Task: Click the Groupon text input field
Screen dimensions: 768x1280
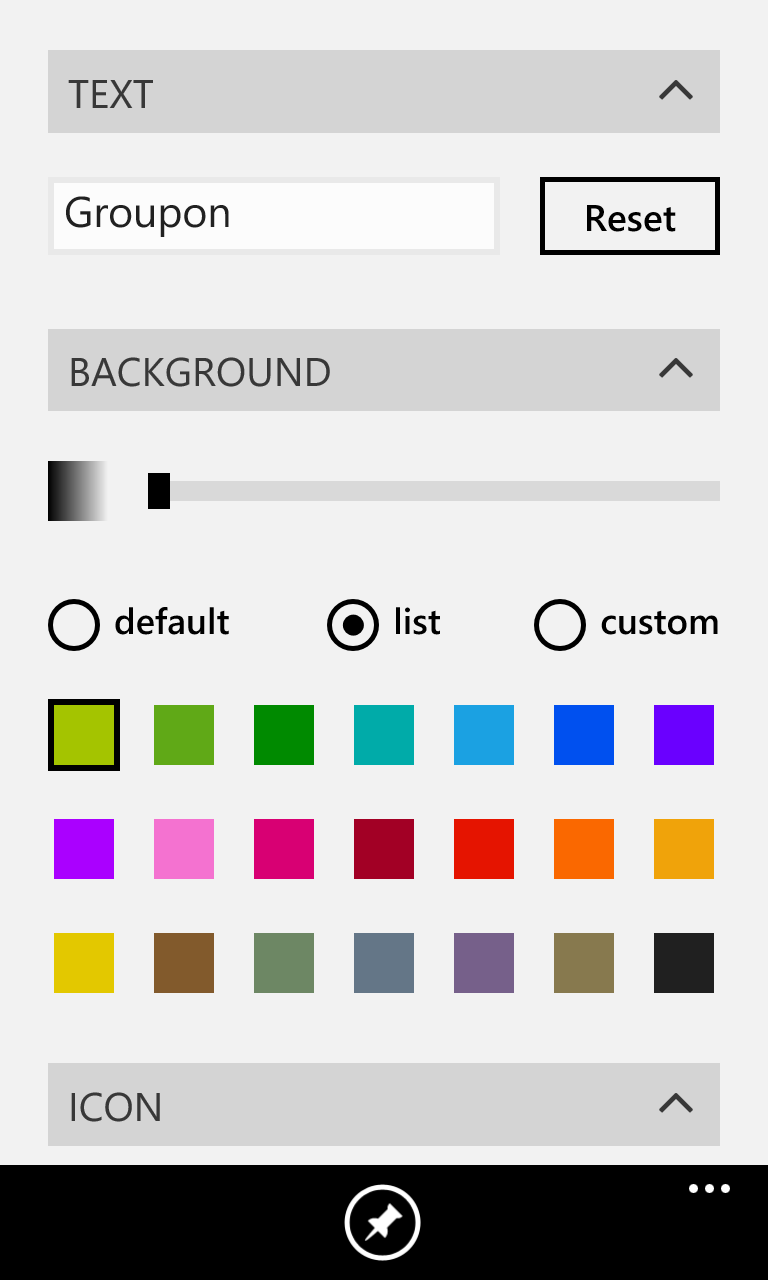Action: pyautogui.click(x=273, y=216)
